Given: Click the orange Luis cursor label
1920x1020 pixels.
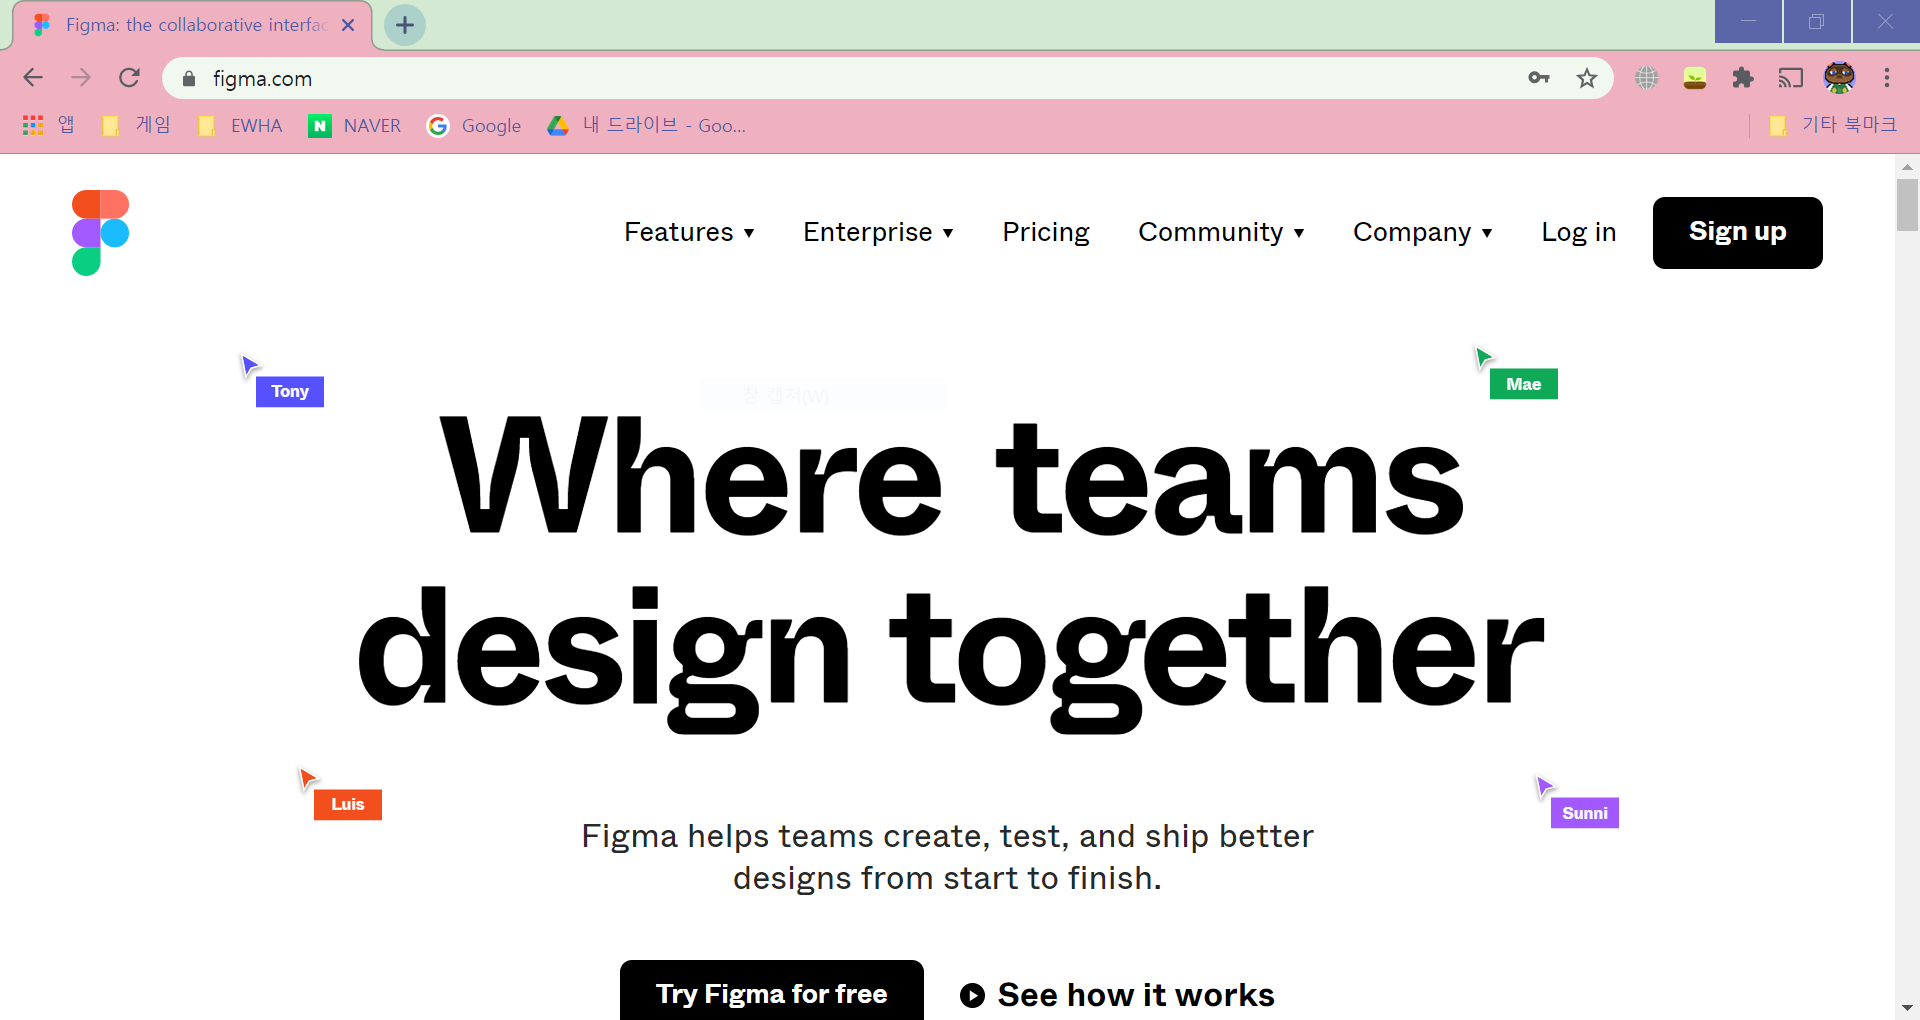Looking at the screenshot, I should pos(348,804).
